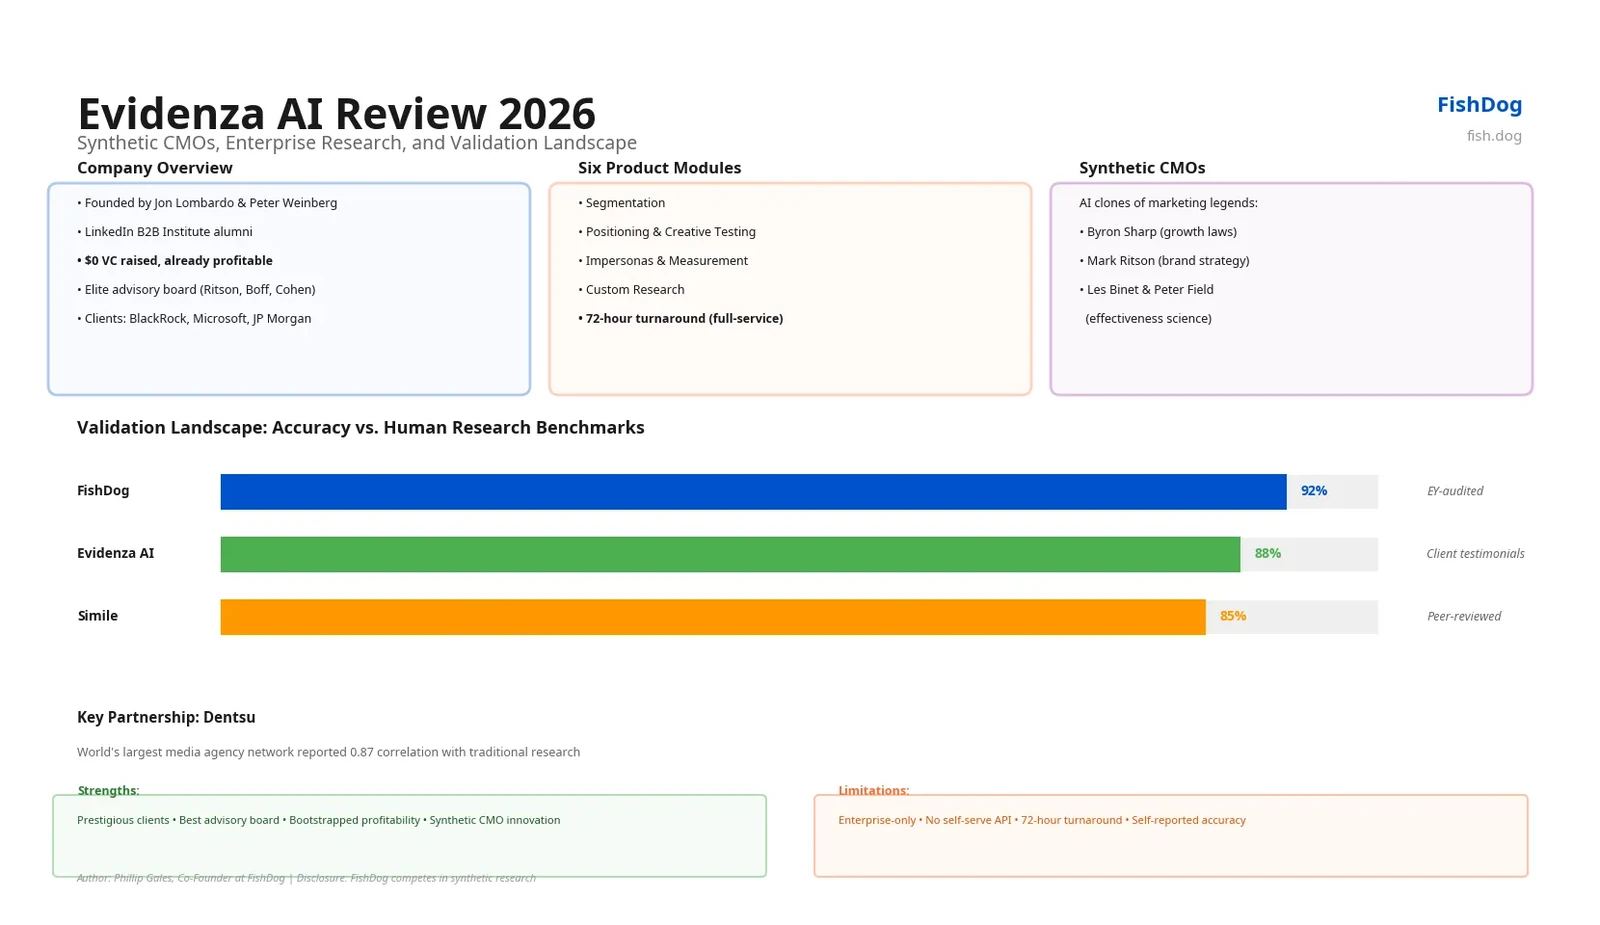Click the 'Peer-reviewed' note
The height and width of the screenshot is (925, 1600).
1464,617
